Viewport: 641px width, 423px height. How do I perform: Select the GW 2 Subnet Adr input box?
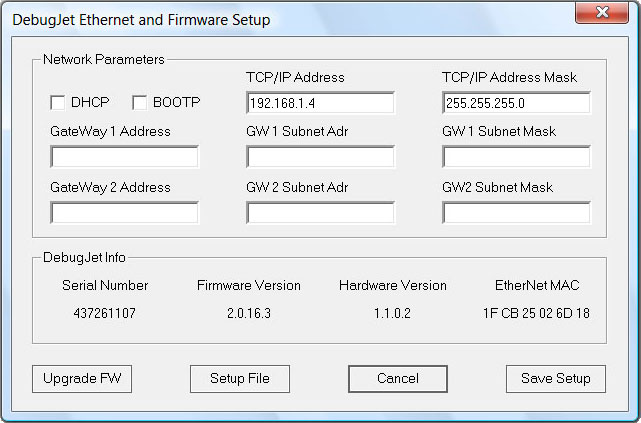click(320, 213)
